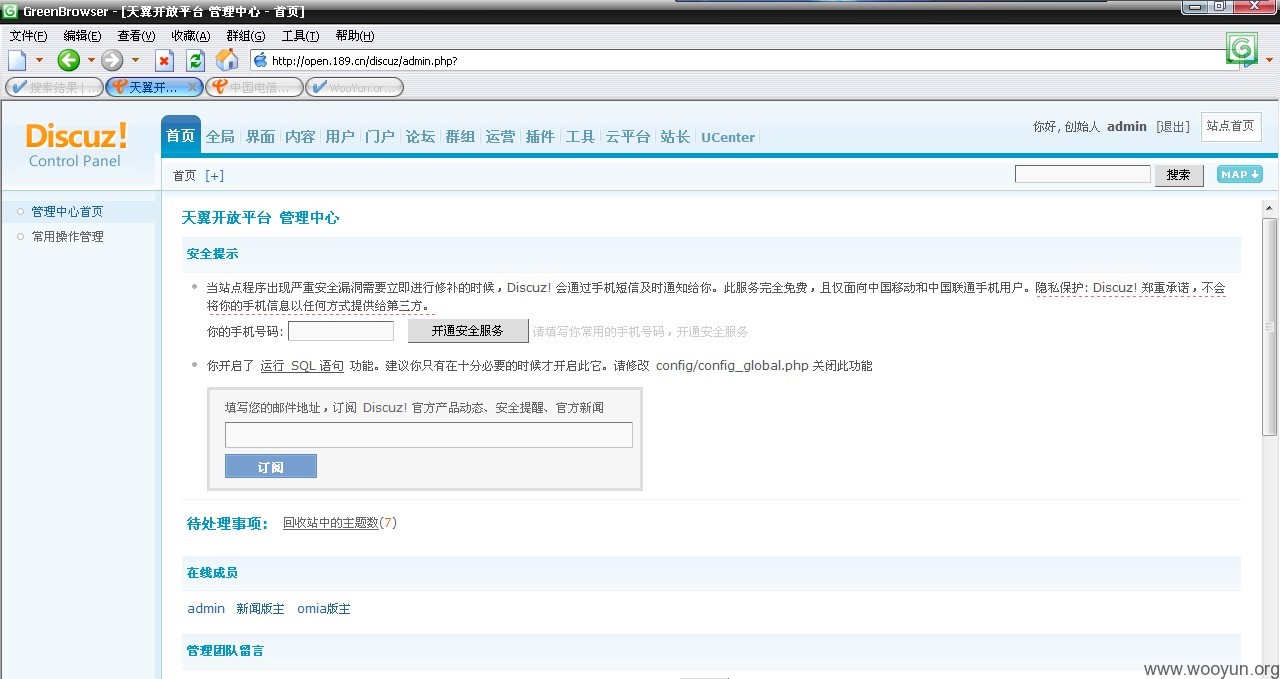
Task: Click the GreenBrowser logo at top right
Action: tap(1242, 48)
